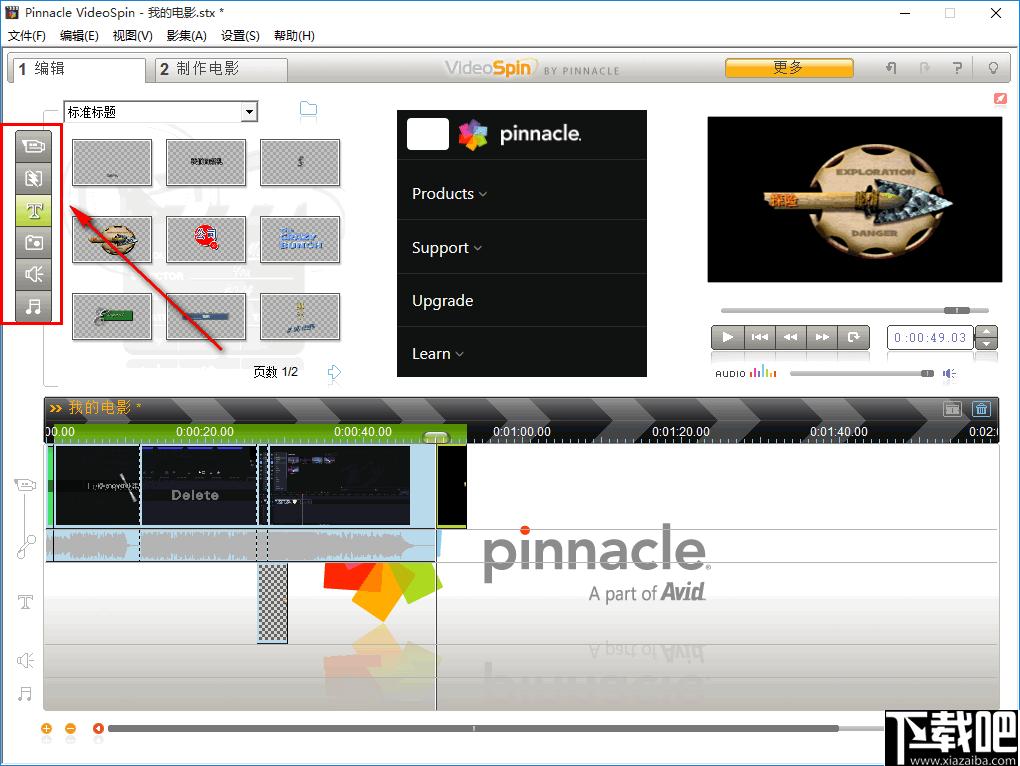Viewport: 1020px width, 766px height.
Task: Expand the Learn menu
Action: pos(437,354)
